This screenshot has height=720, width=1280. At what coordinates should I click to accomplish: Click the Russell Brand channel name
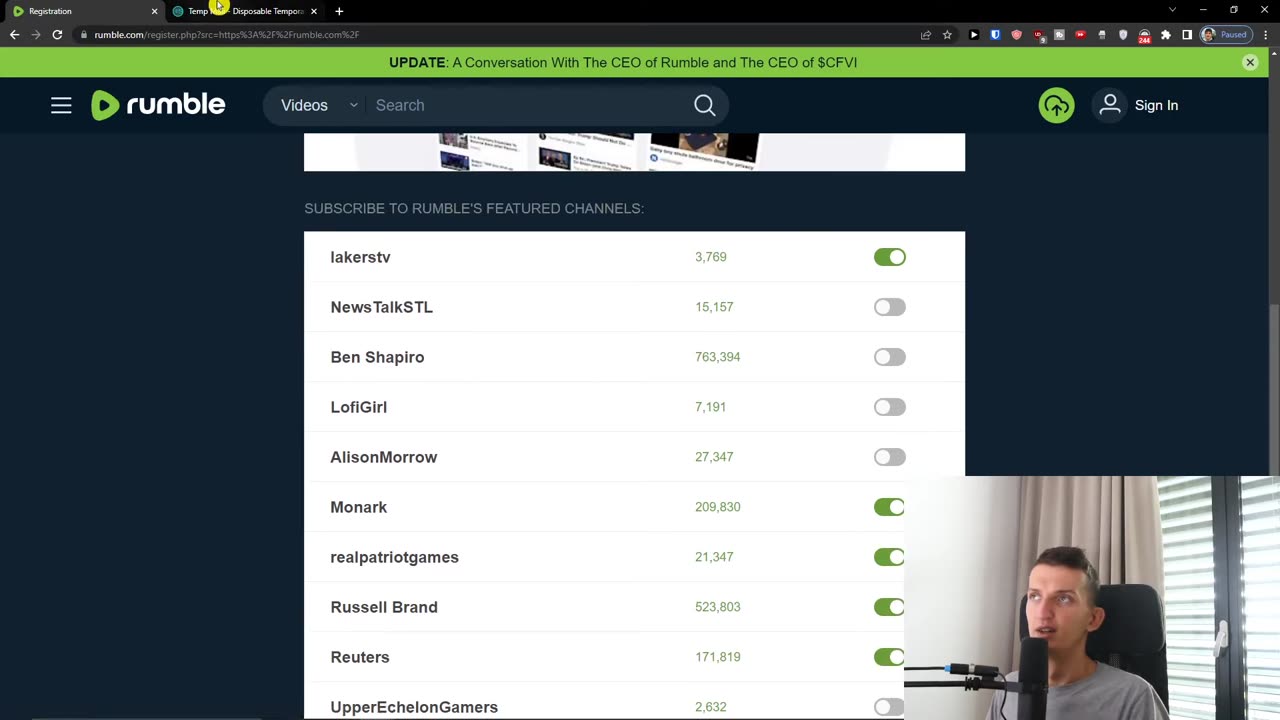(384, 607)
